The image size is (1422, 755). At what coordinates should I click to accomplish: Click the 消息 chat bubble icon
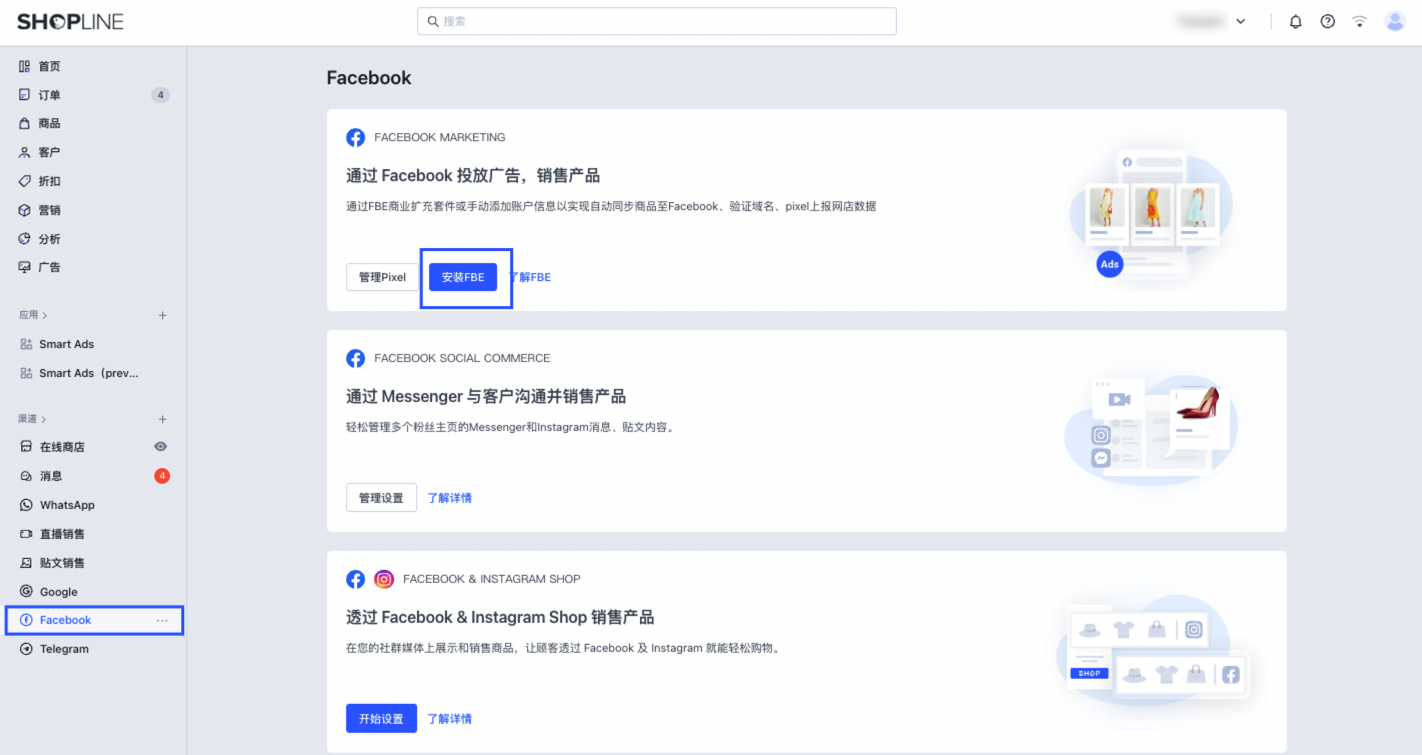click(x=26, y=476)
